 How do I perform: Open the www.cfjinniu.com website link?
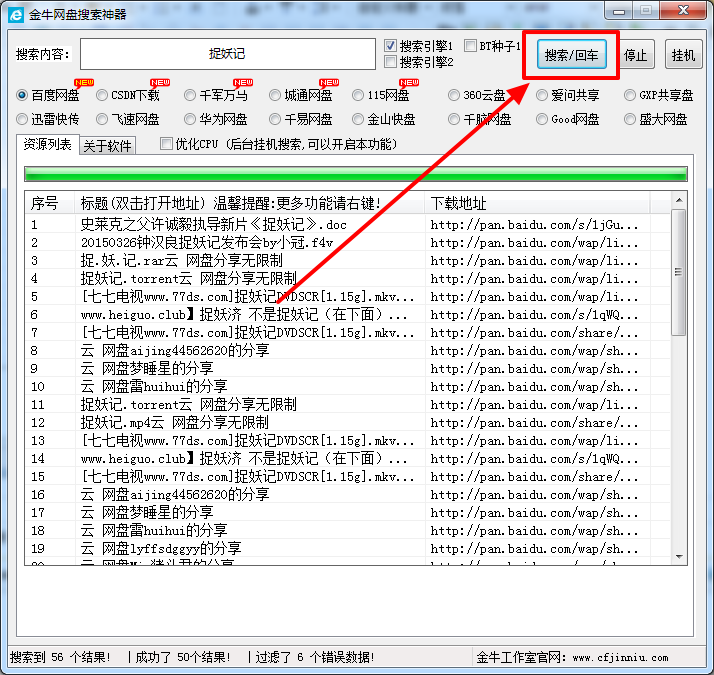click(620, 658)
